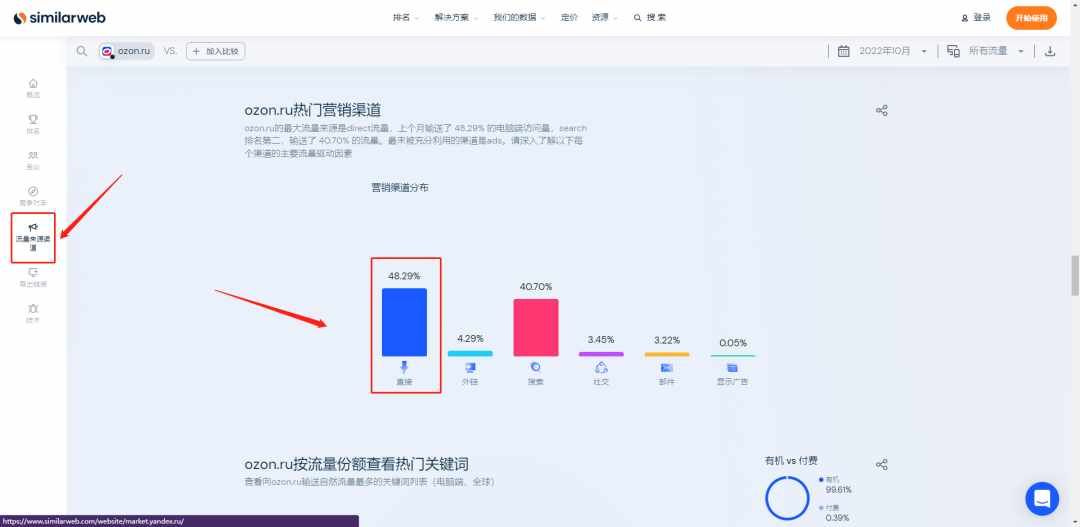Click the referrals channel icon
This screenshot has height=527, width=1080.
(x=470, y=367)
